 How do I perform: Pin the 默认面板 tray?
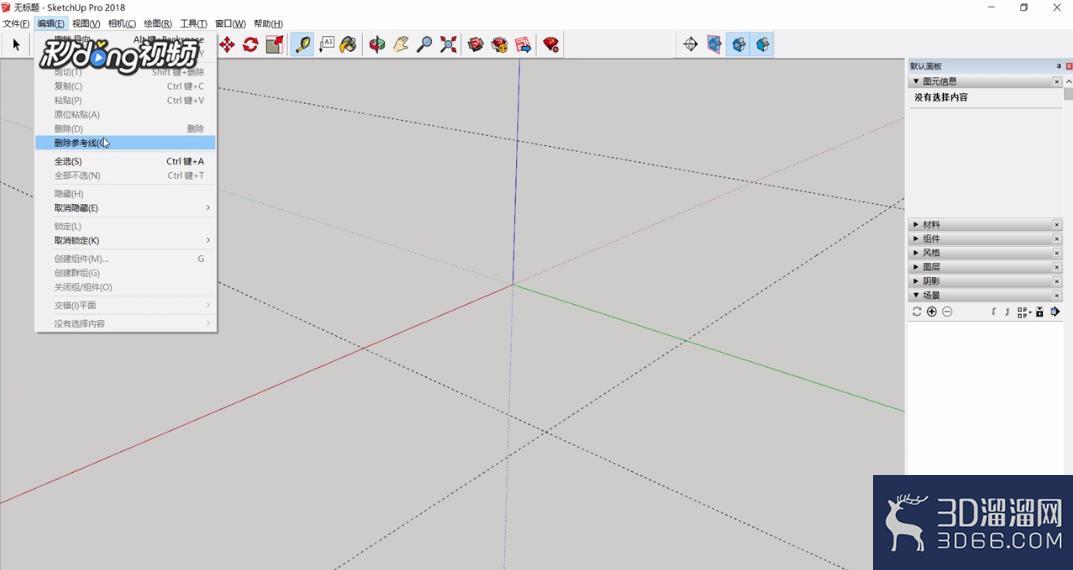1059,66
